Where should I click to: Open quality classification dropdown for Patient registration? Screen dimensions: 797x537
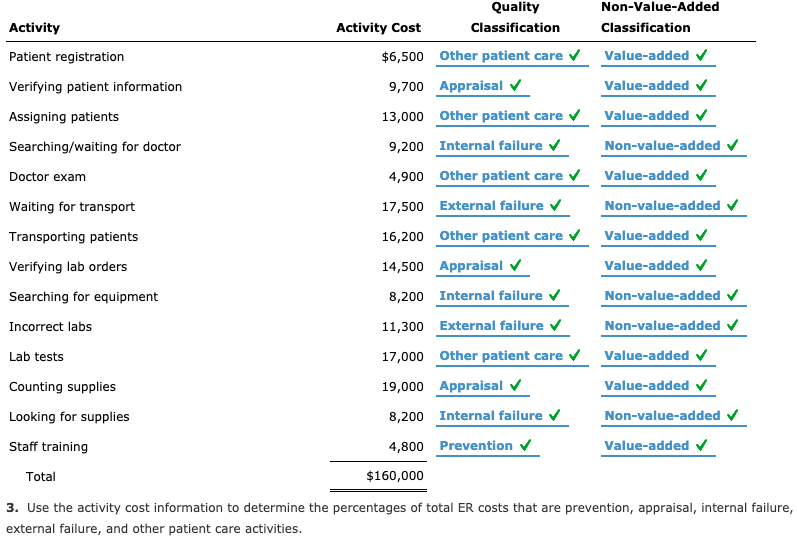(x=512, y=56)
